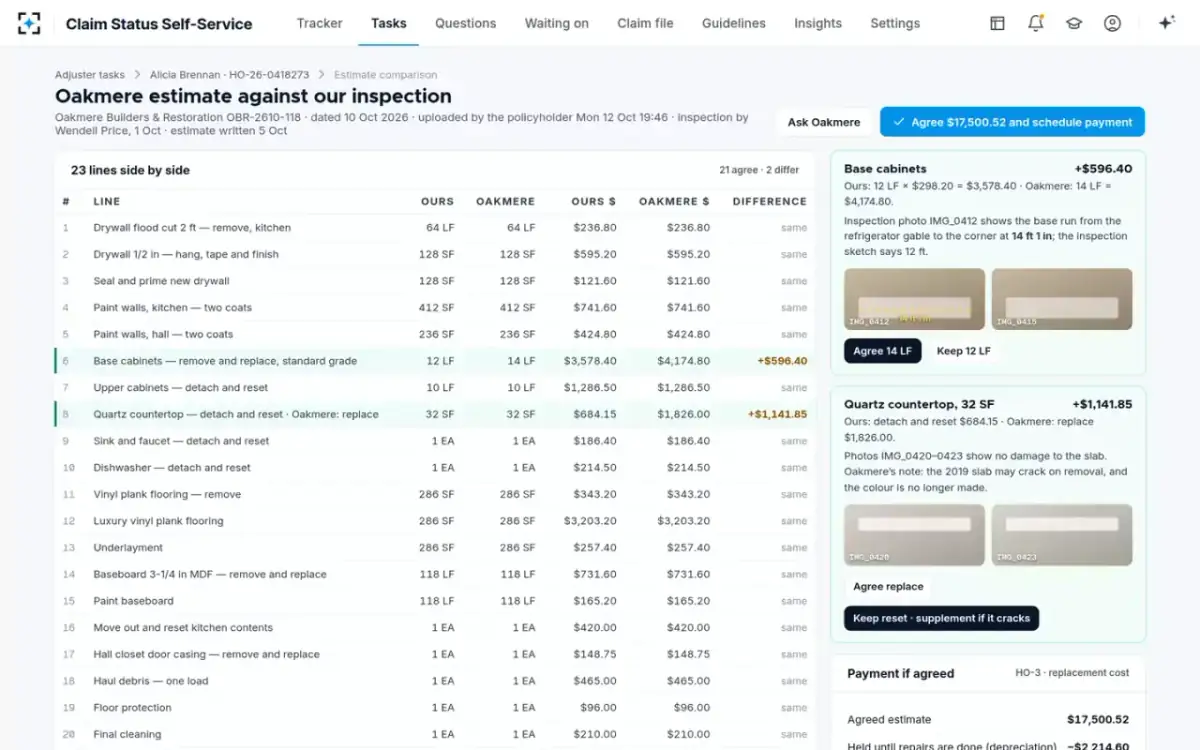Image resolution: width=1200 pixels, height=750 pixels.
Task: Choose Agree replace for quartz countertop
Action: [x=888, y=587]
